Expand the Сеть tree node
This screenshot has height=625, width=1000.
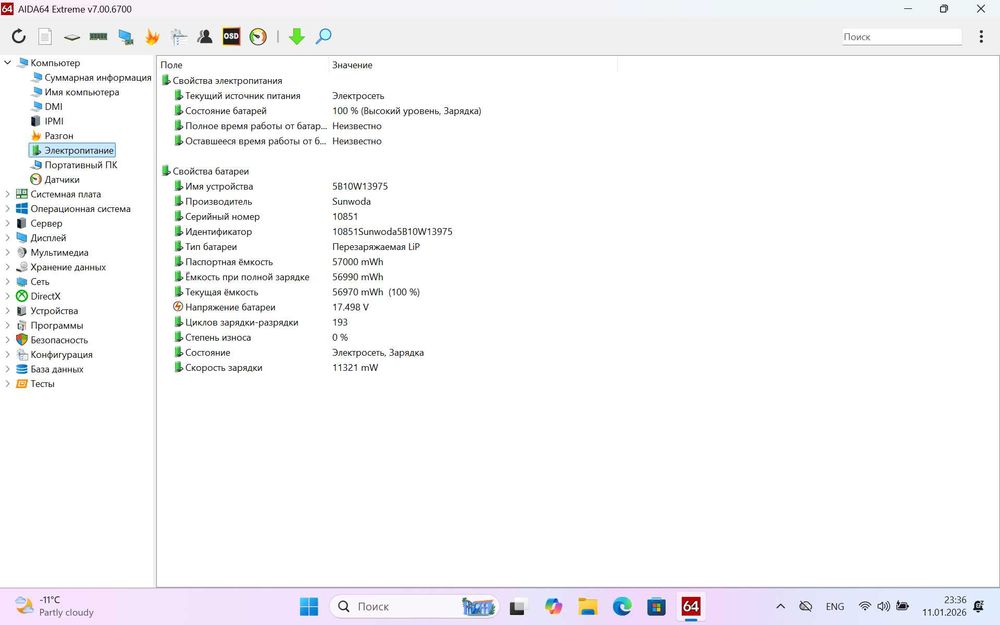8,281
